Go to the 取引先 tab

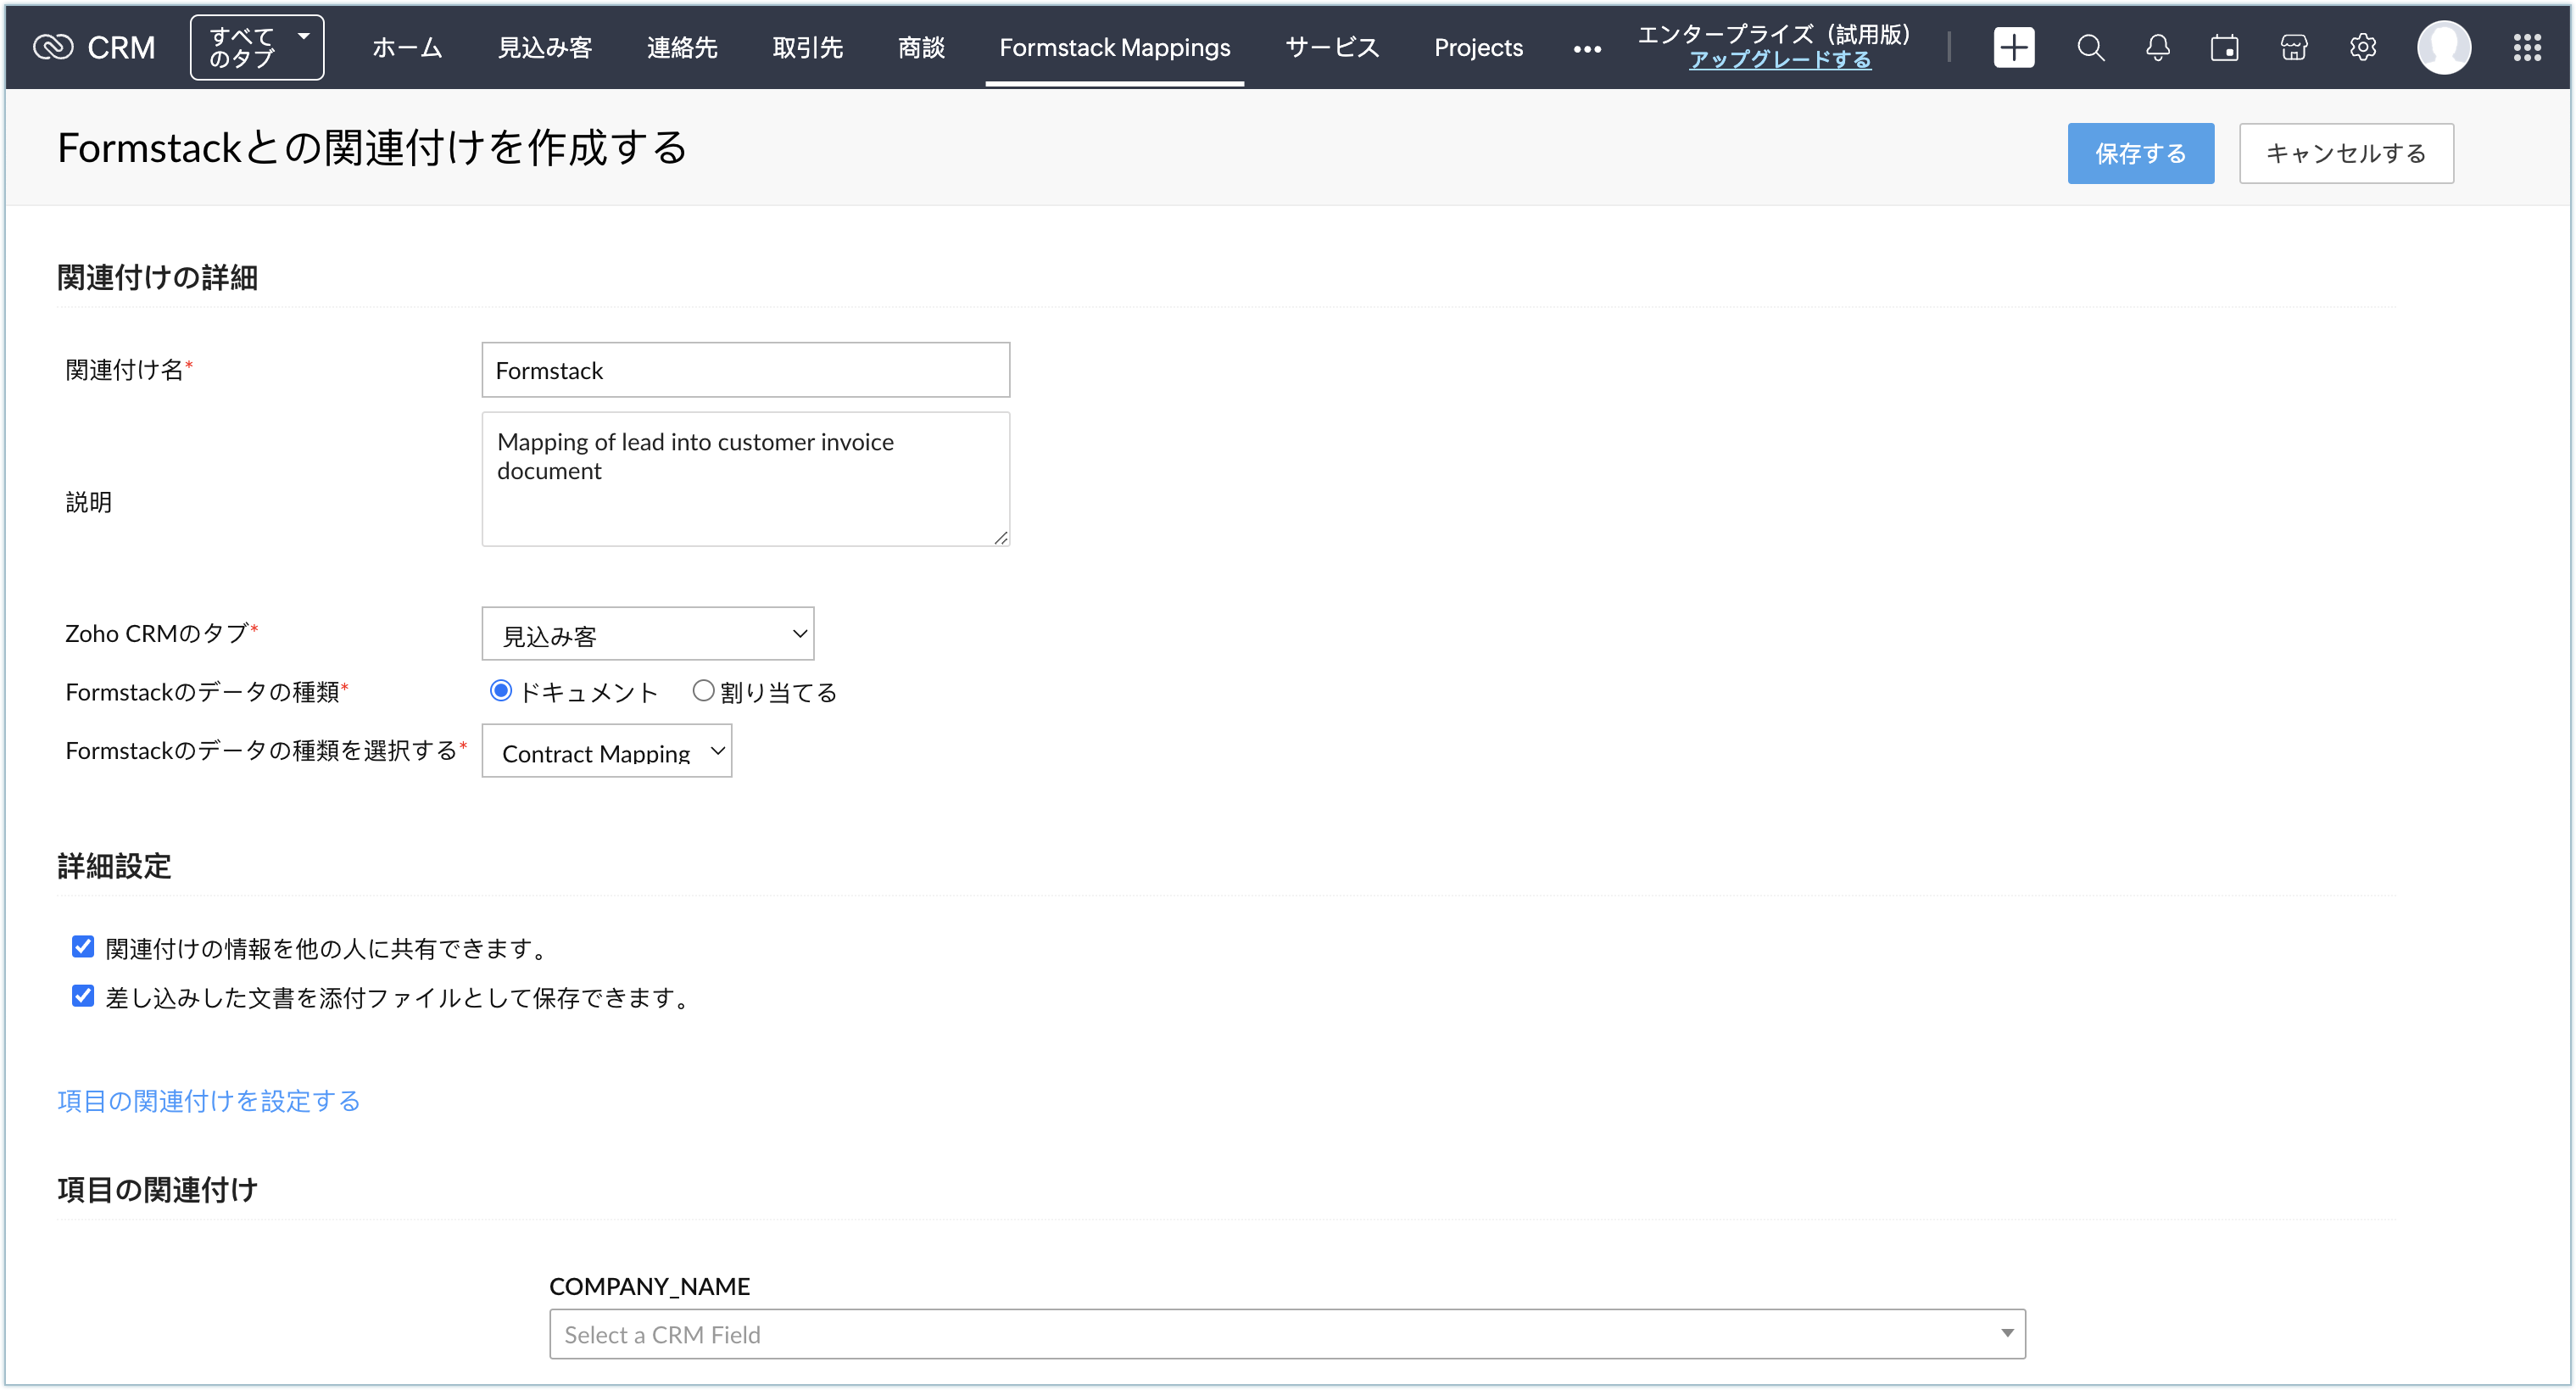(807, 47)
